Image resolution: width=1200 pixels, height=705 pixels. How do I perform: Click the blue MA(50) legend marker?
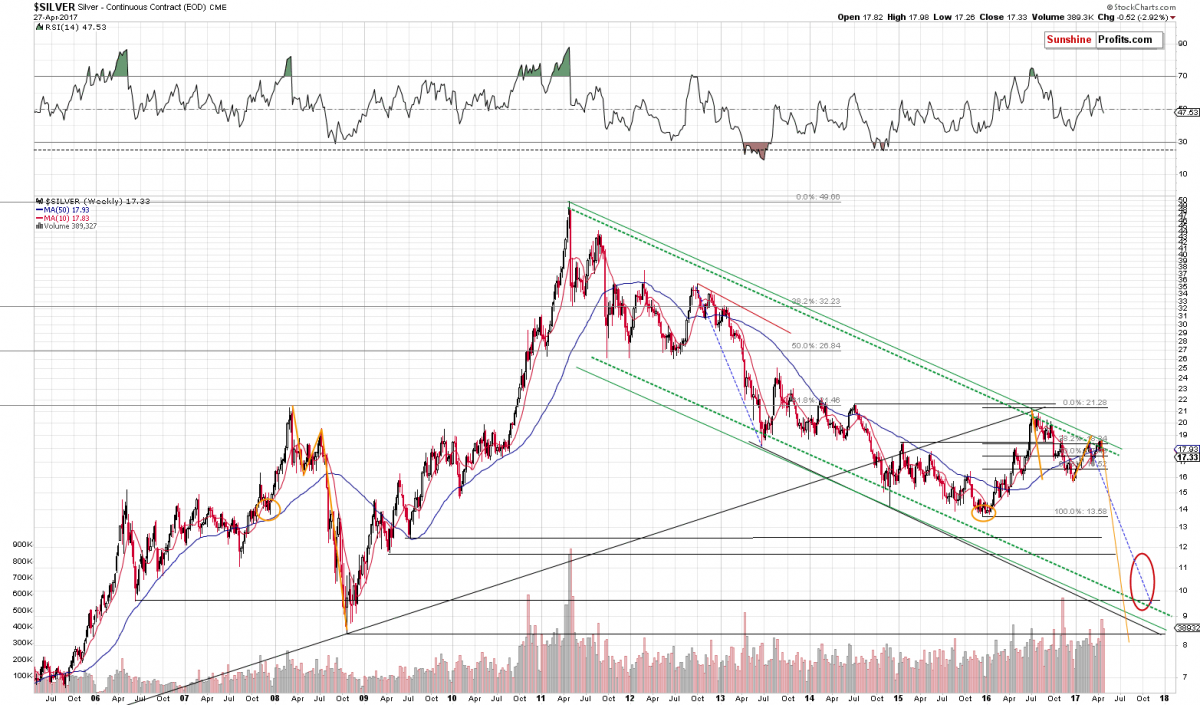click(37, 210)
